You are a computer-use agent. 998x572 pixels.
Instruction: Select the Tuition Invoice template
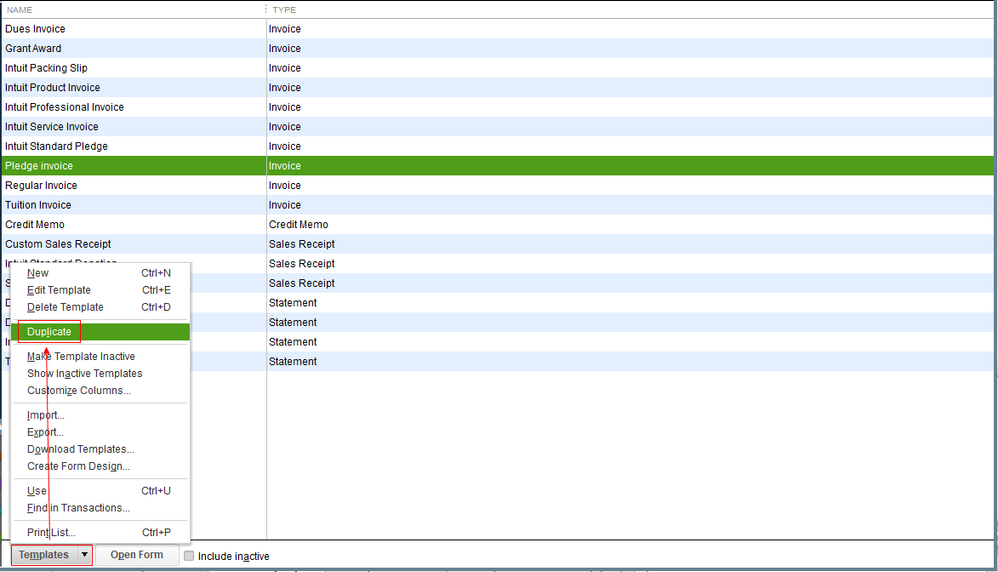pos(38,205)
